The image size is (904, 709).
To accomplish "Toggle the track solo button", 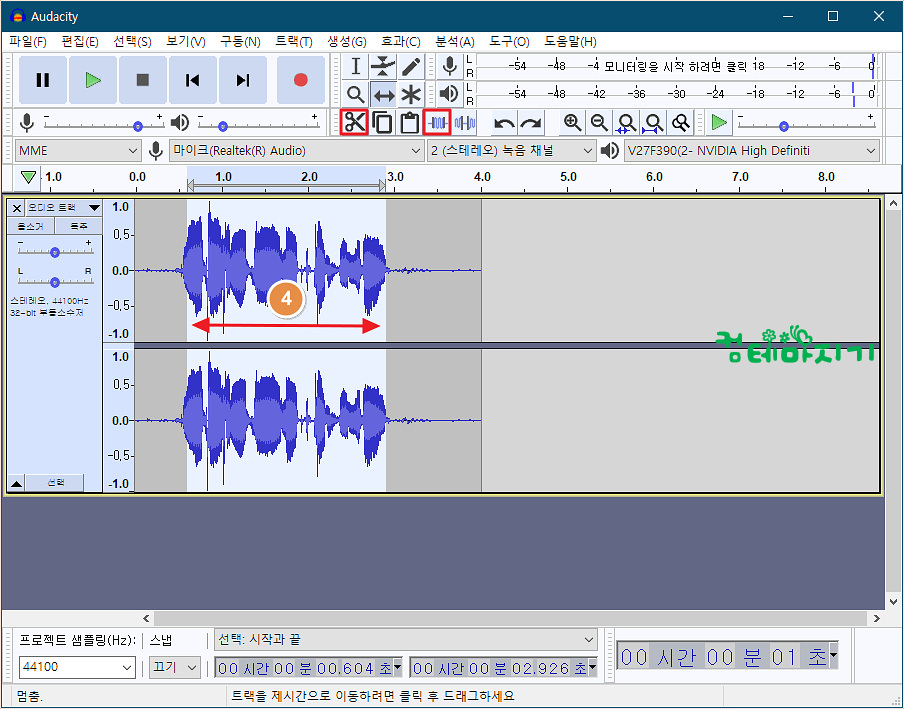I will 79,227.
